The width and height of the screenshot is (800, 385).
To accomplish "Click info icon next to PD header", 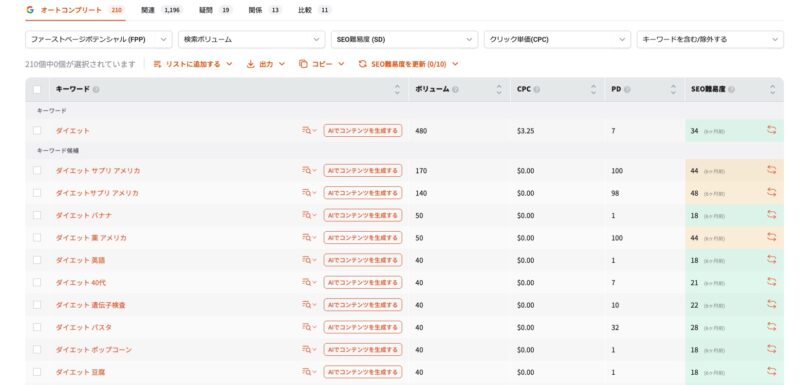I will pyautogui.click(x=627, y=89).
